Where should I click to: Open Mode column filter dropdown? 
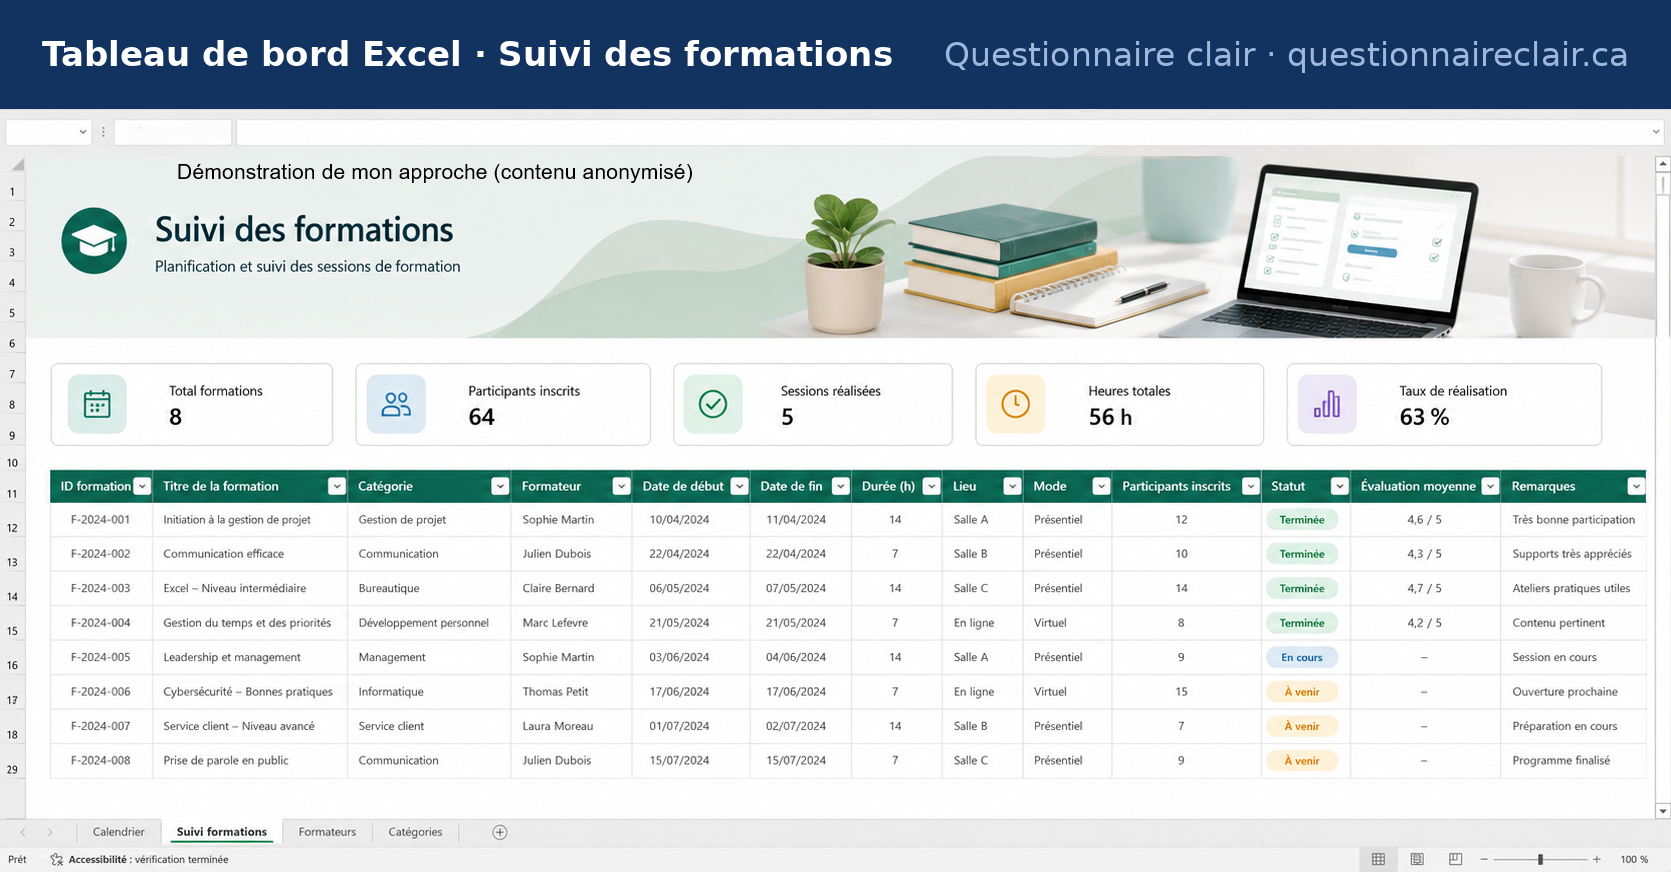[1101, 486]
